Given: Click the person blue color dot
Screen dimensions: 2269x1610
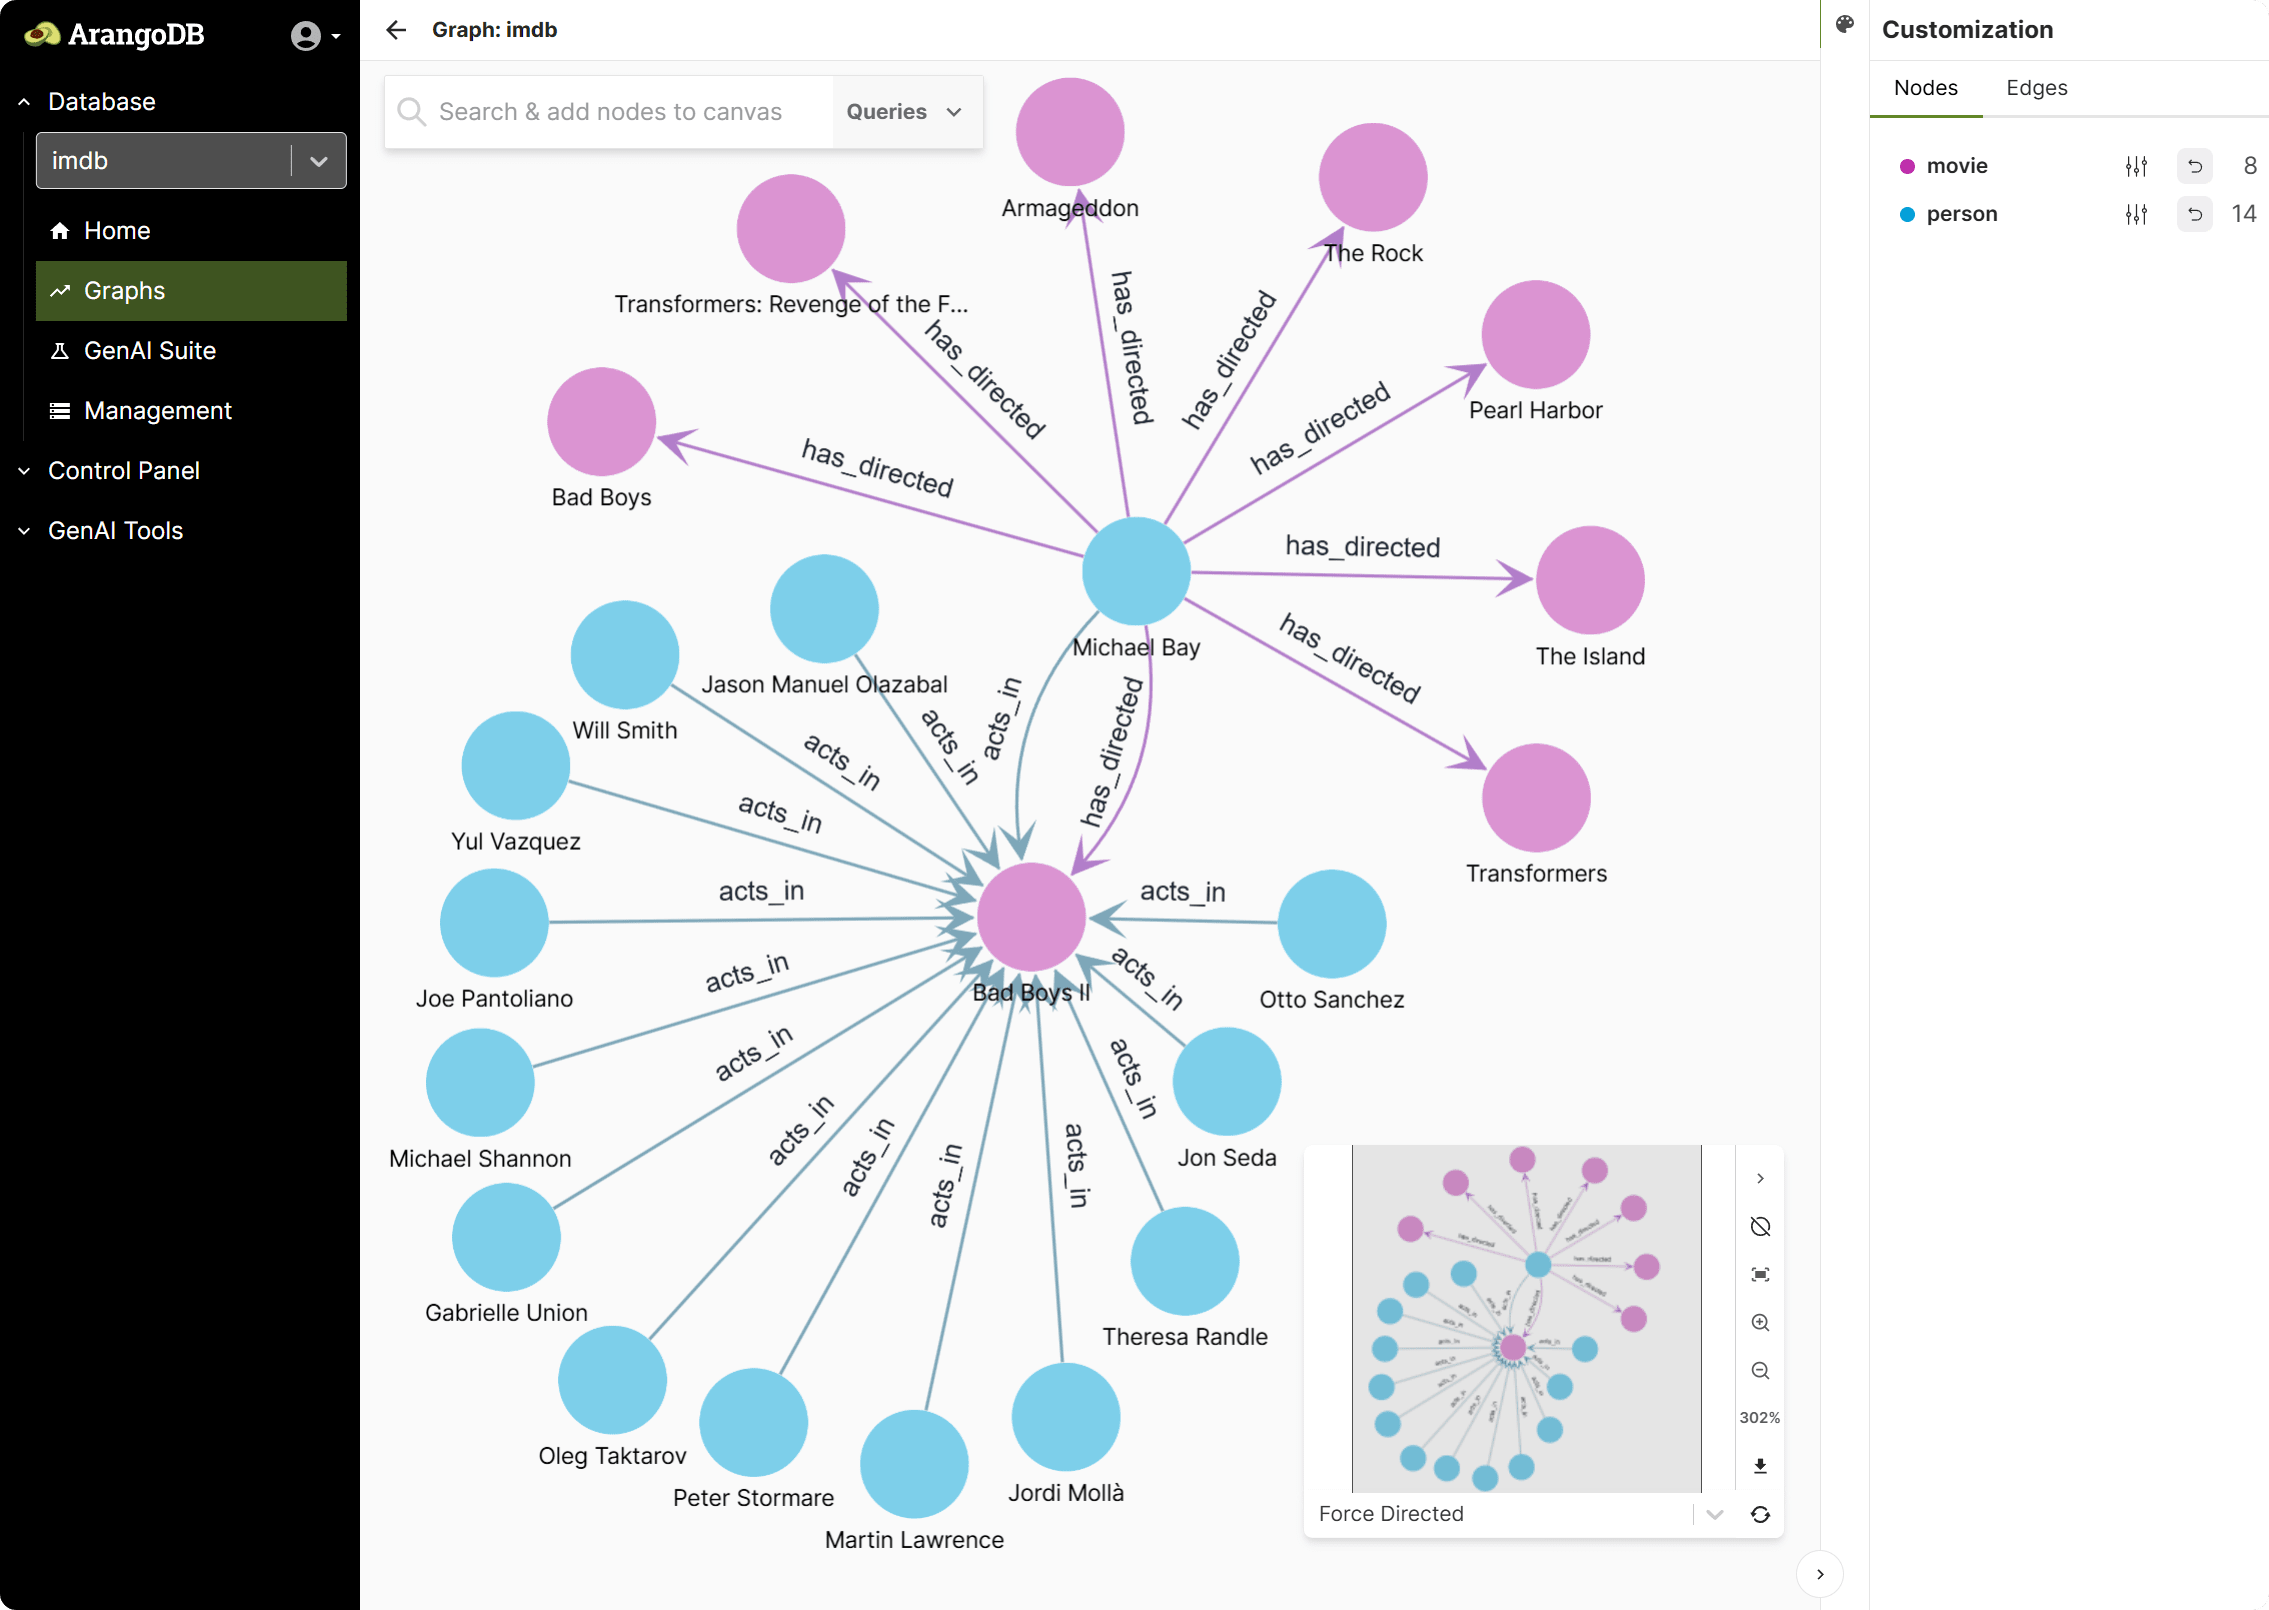Looking at the screenshot, I should coord(1907,214).
